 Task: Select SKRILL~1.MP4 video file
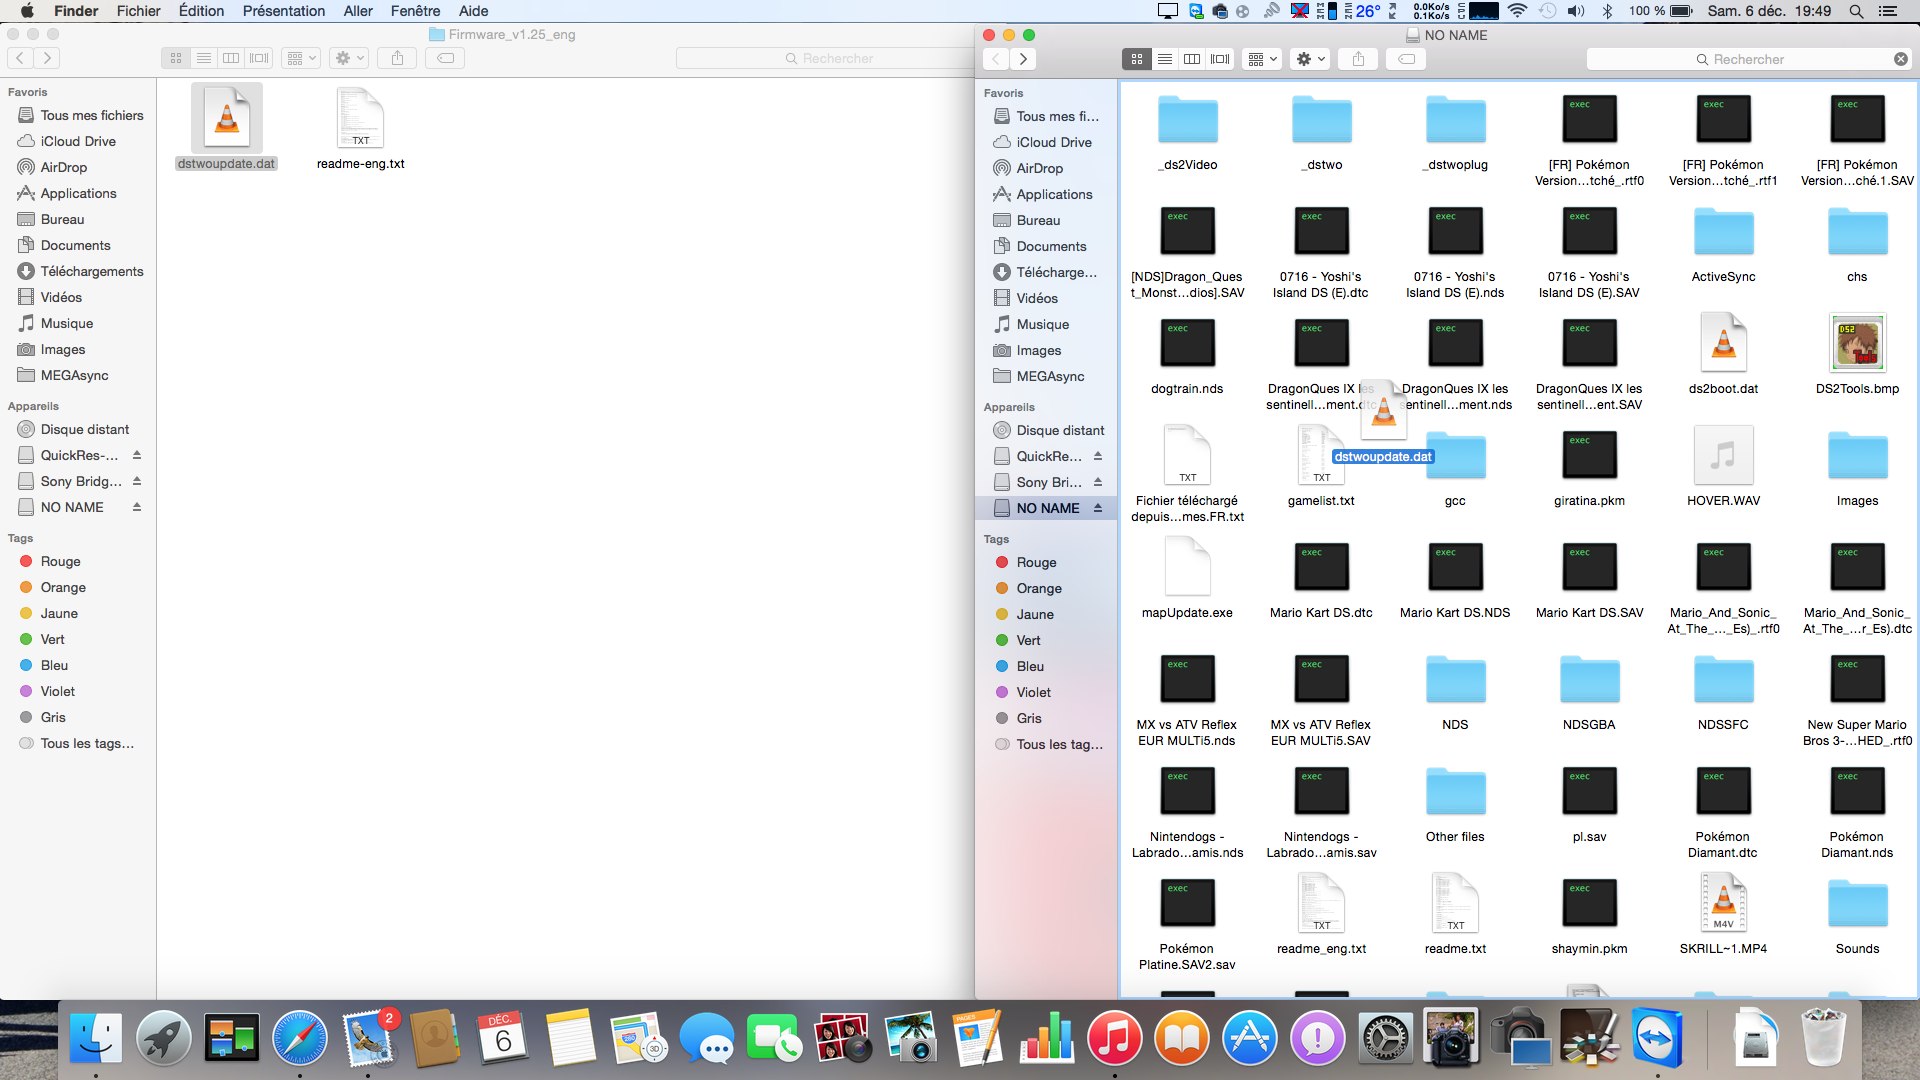click(x=1723, y=912)
